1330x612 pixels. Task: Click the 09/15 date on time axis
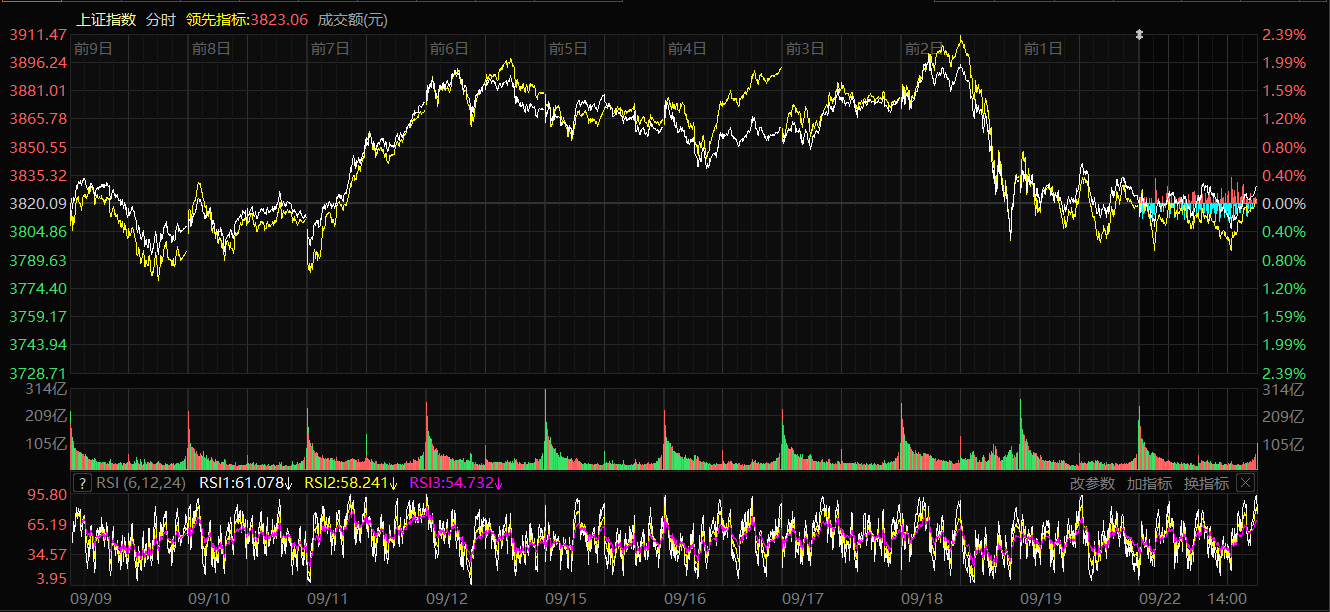[x=565, y=598]
